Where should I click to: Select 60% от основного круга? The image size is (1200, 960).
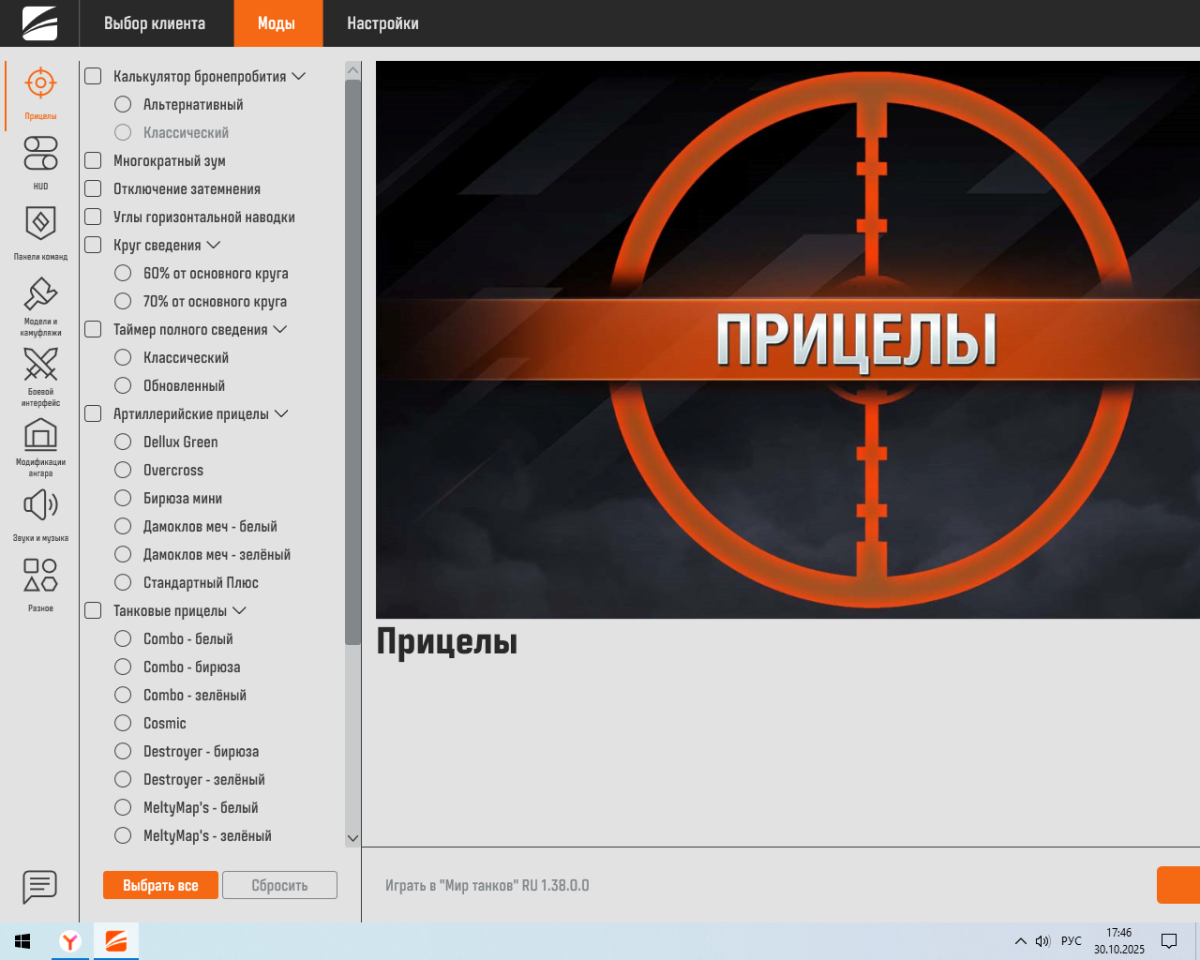pos(123,273)
